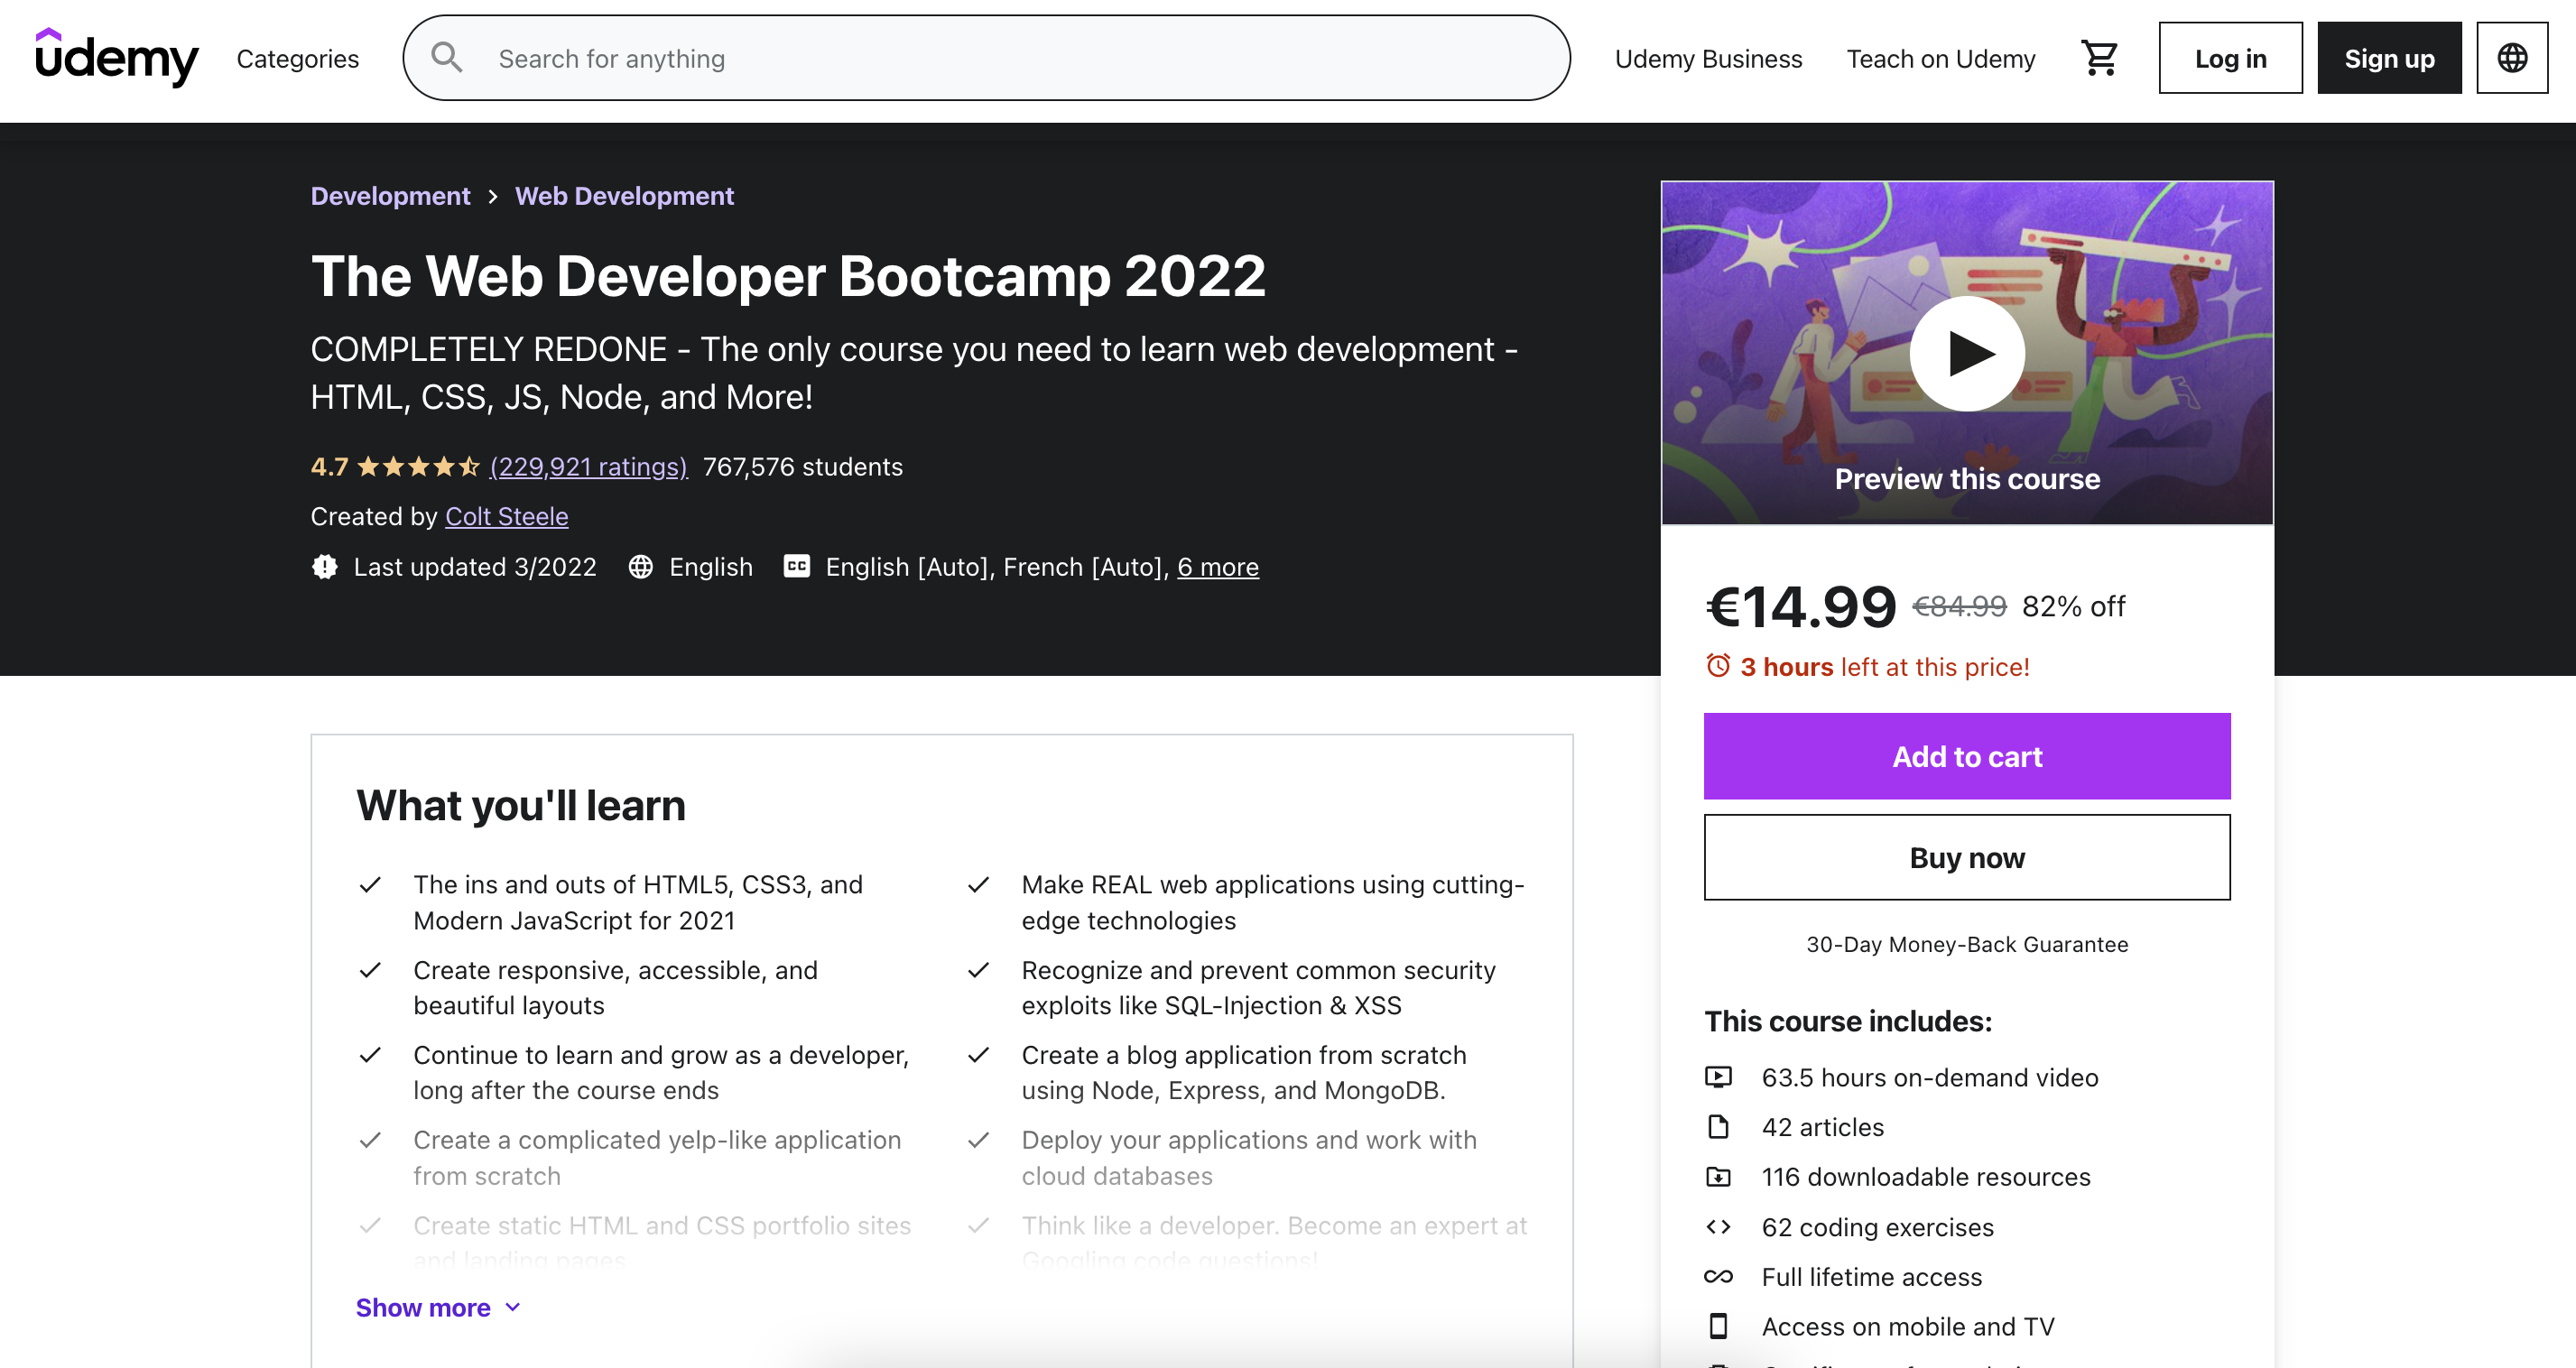
Task: Click the articles document icon
Action: 1718,1128
